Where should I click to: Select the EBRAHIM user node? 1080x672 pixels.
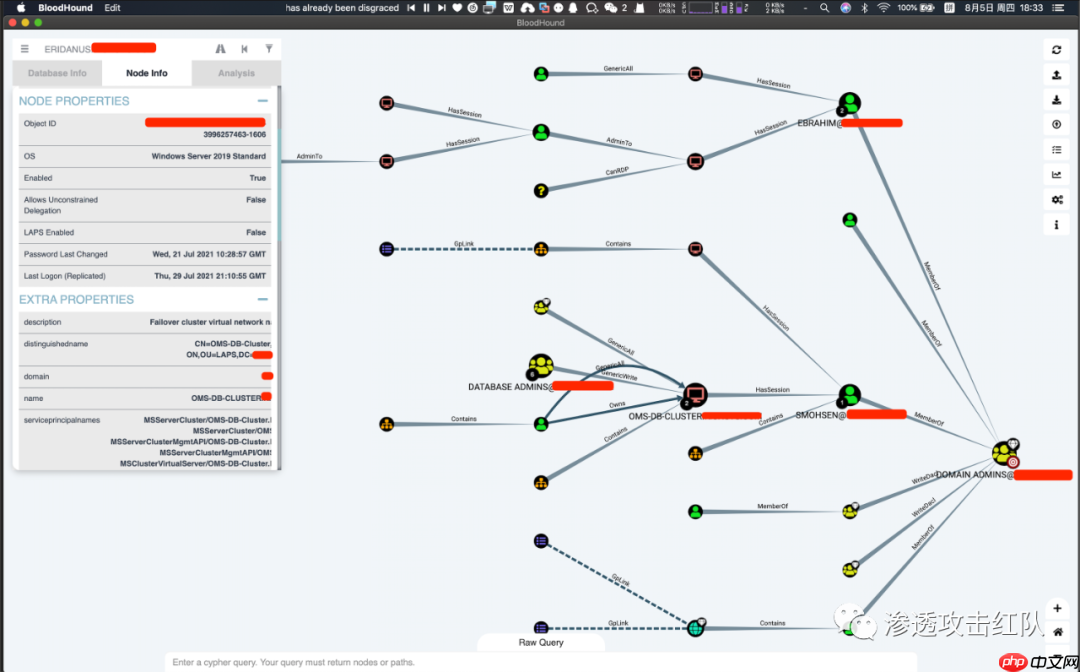point(850,104)
